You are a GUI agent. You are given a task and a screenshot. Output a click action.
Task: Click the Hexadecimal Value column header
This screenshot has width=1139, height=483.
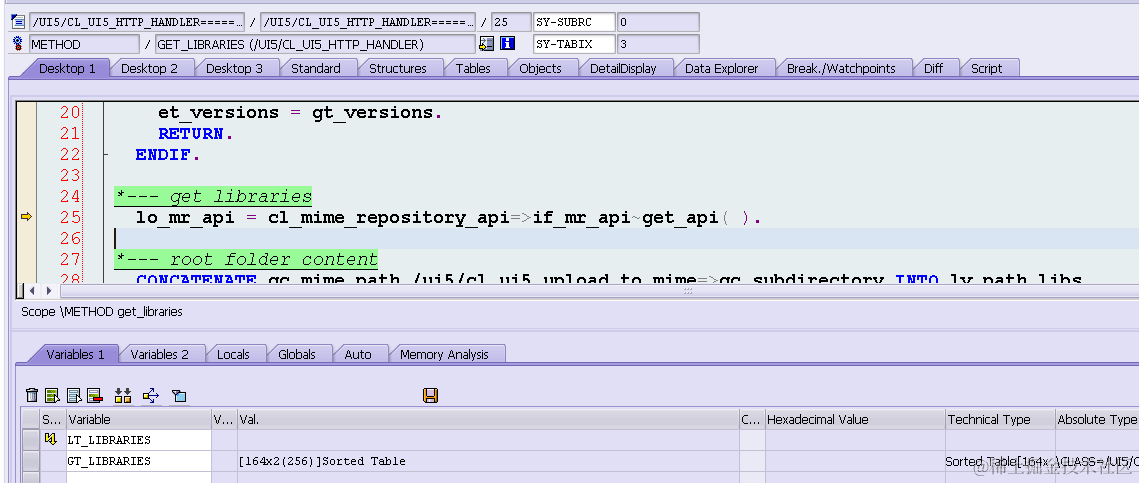point(855,419)
